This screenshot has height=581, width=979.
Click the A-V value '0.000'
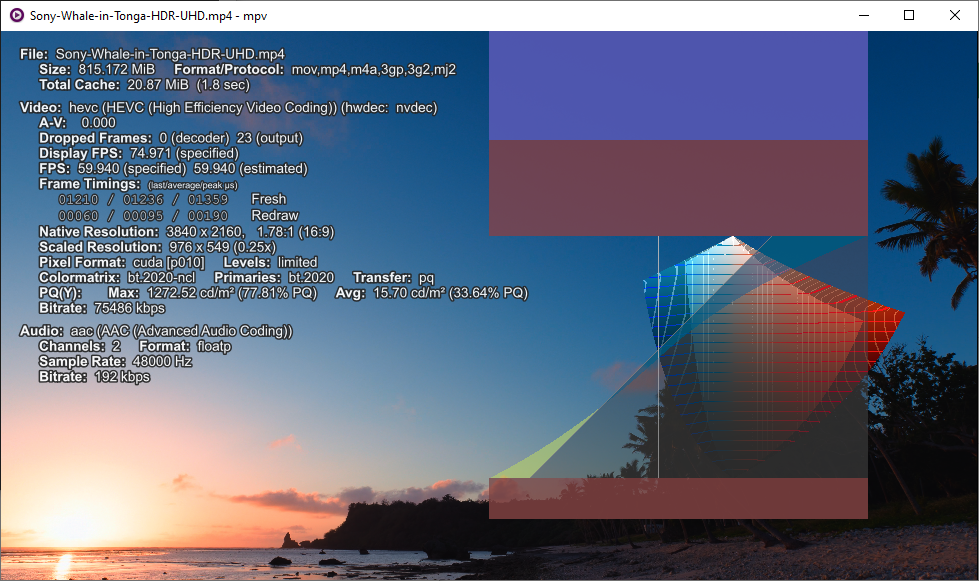tap(98, 123)
